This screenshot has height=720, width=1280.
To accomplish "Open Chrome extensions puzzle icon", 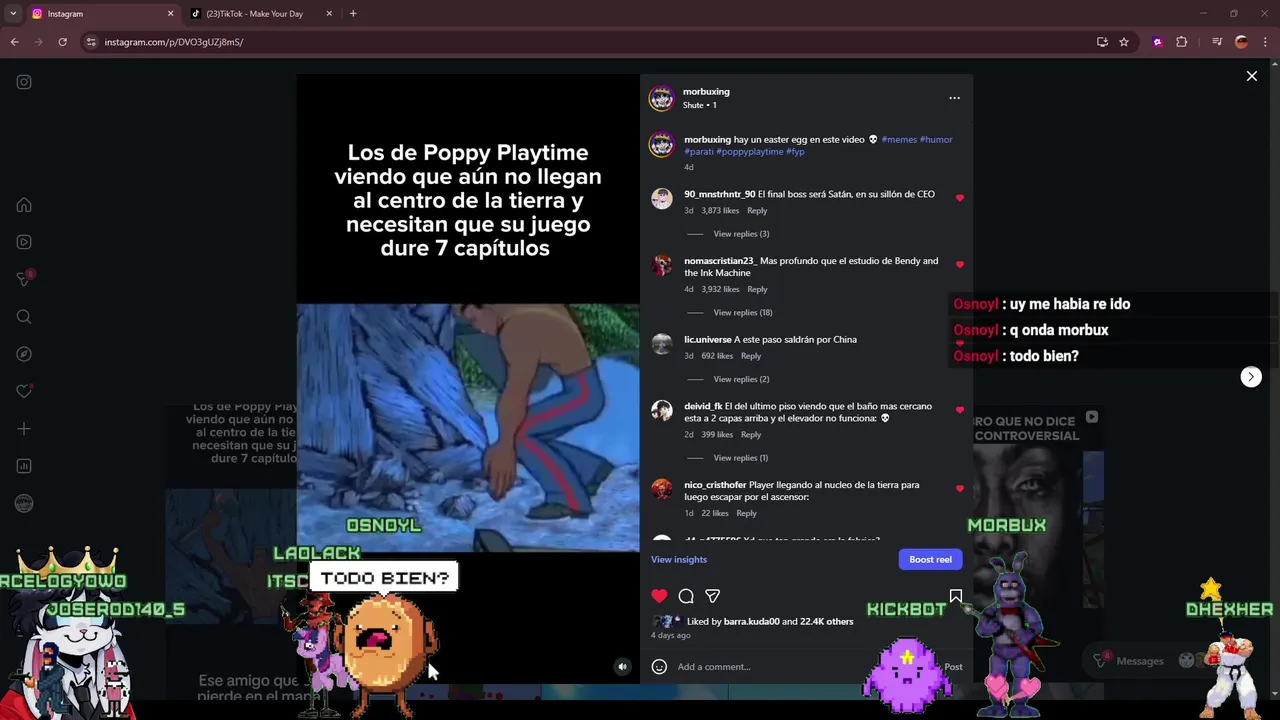I will point(1182,42).
